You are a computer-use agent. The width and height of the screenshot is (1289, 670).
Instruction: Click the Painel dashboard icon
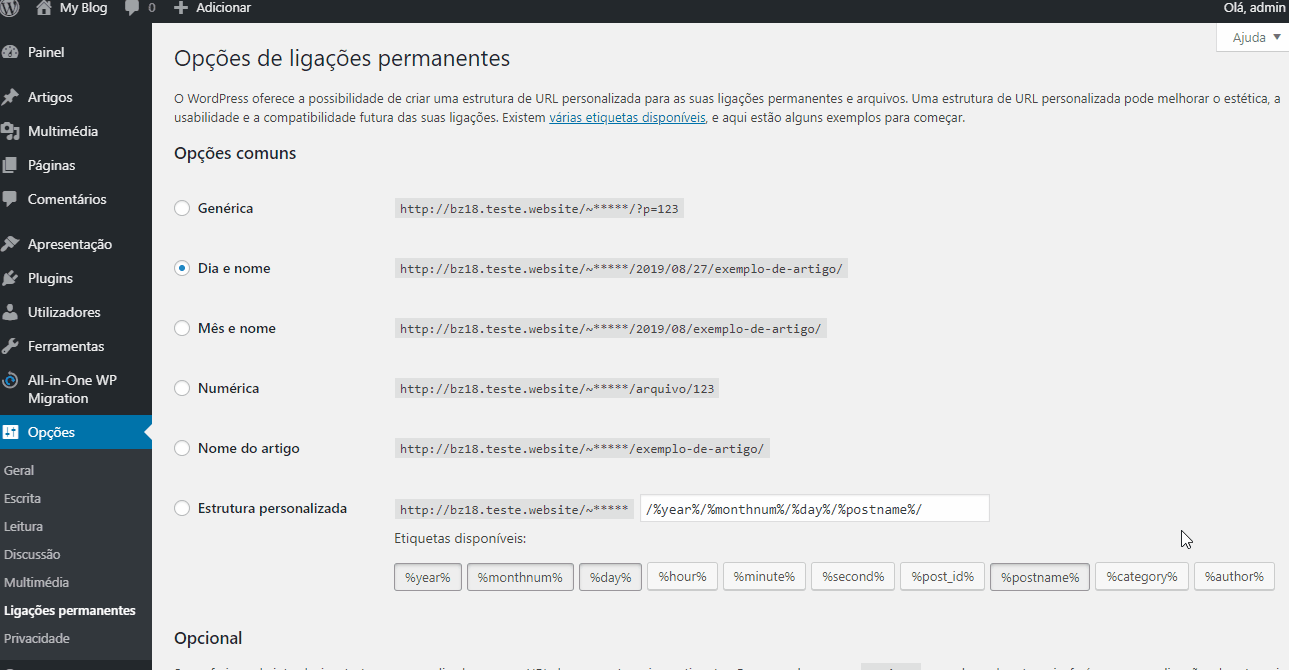(10, 52)
